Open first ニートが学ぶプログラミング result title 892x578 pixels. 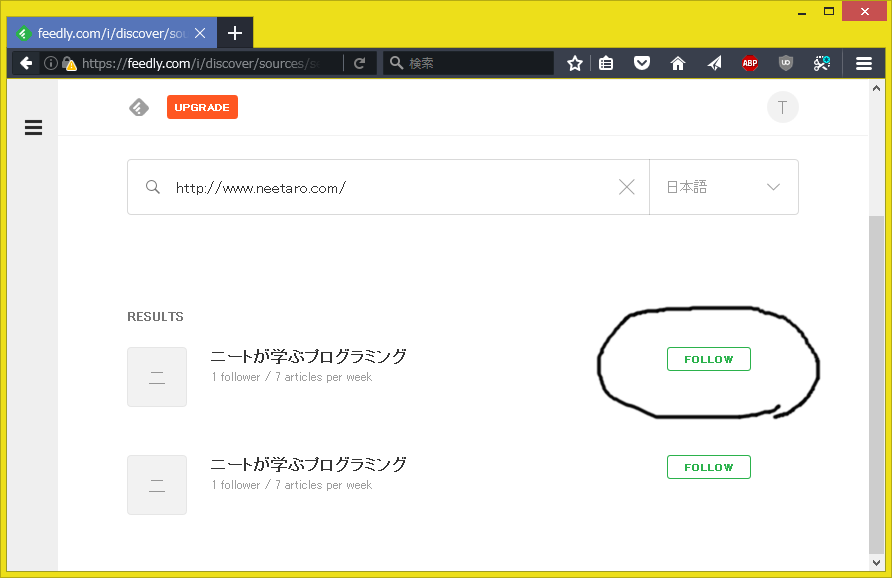point(308,356)
